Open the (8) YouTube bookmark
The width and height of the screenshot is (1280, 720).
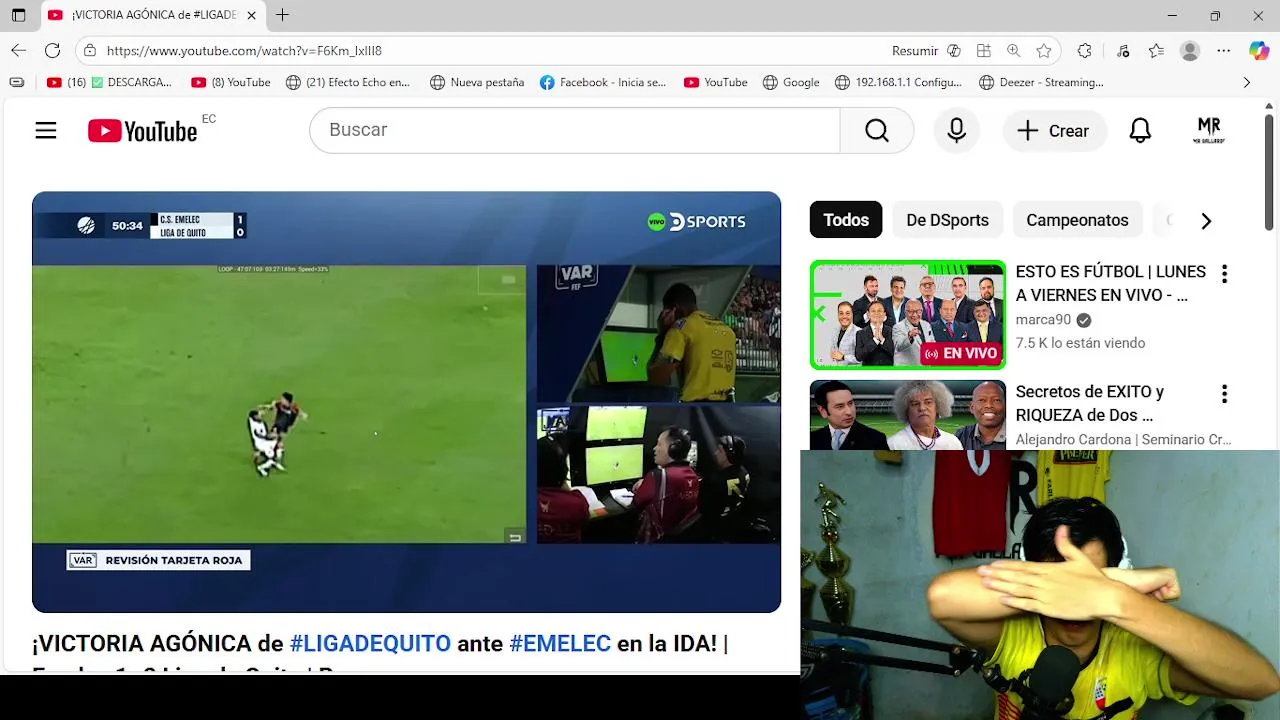click(231, 82)
